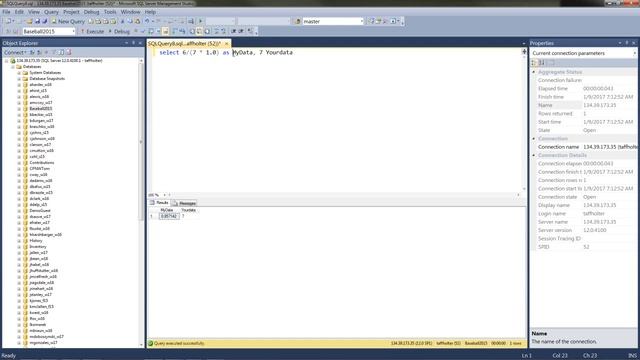Select Results to Text mode
This screenshot has height=360, width=640.
192,31
